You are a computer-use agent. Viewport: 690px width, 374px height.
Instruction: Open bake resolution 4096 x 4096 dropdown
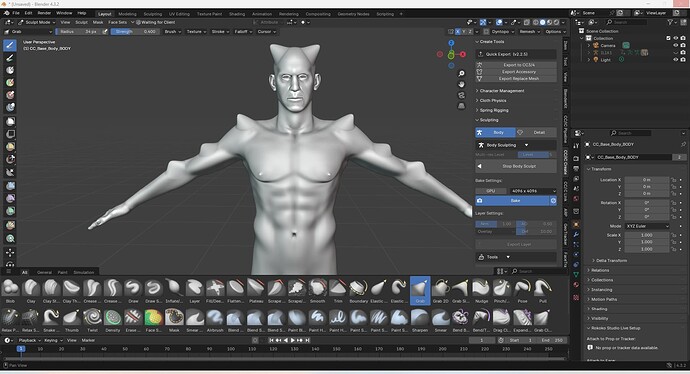[533, 191]
